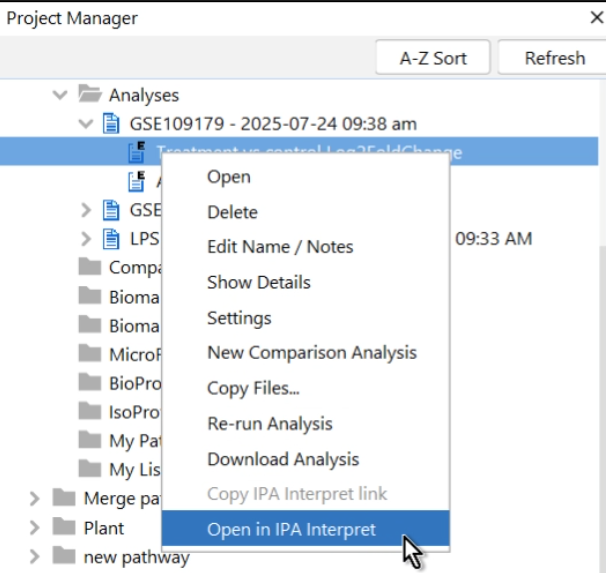Viewport: 606px width, 573px height.
Task: Click the GSE109179 analysis document icon
Action: [x=113, y=124]
